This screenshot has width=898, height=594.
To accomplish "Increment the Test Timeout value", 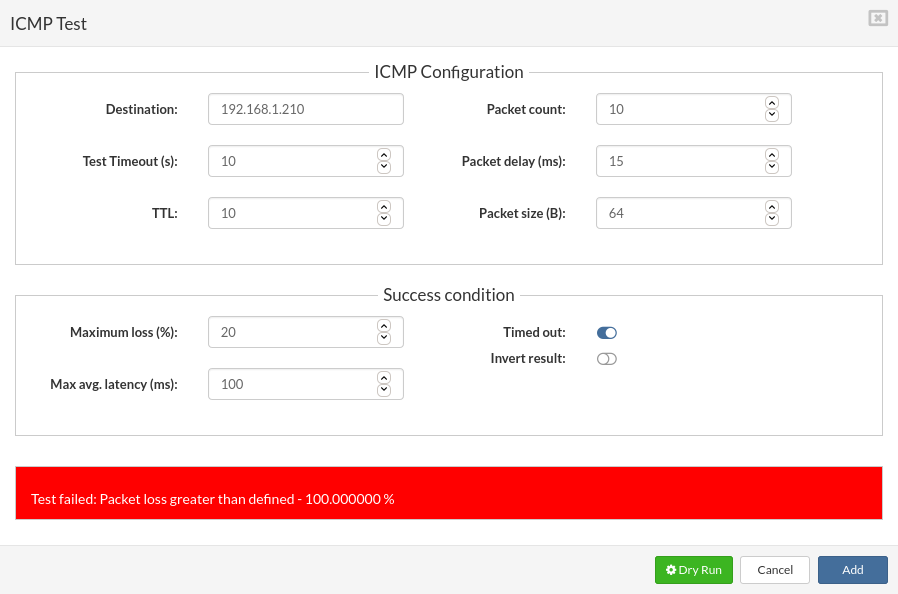I will point(383,155).
